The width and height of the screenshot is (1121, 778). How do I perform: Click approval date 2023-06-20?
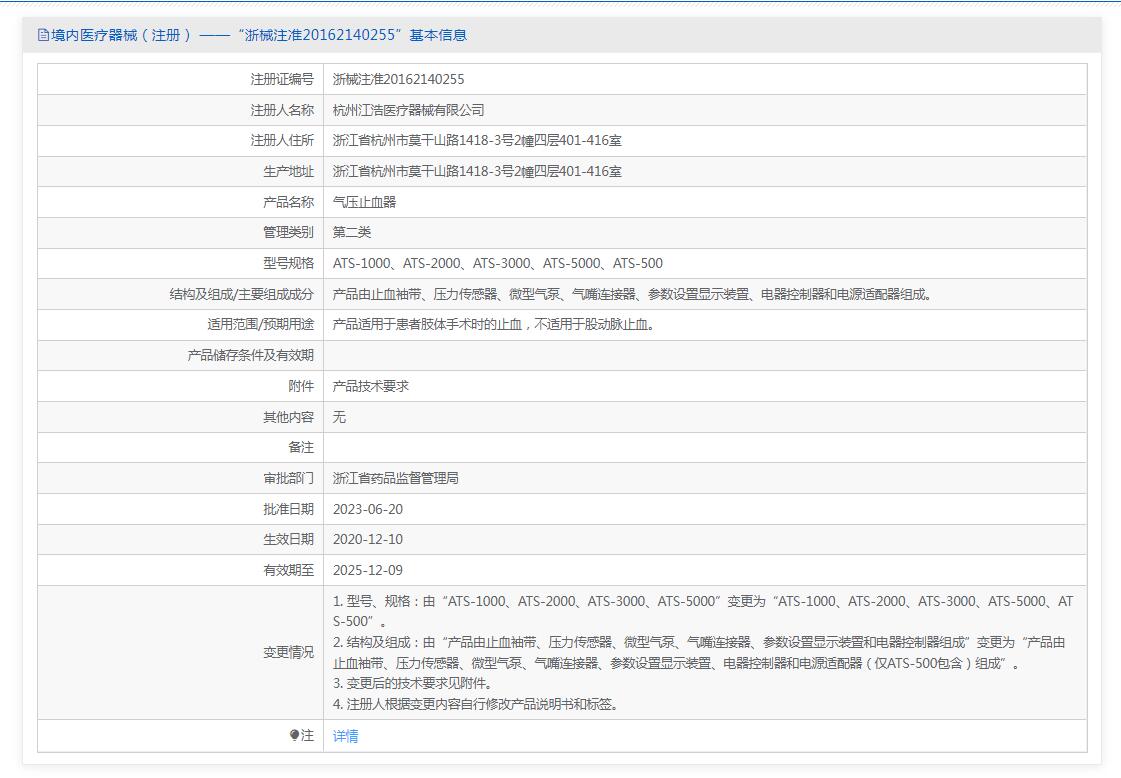tap(367, 509)
